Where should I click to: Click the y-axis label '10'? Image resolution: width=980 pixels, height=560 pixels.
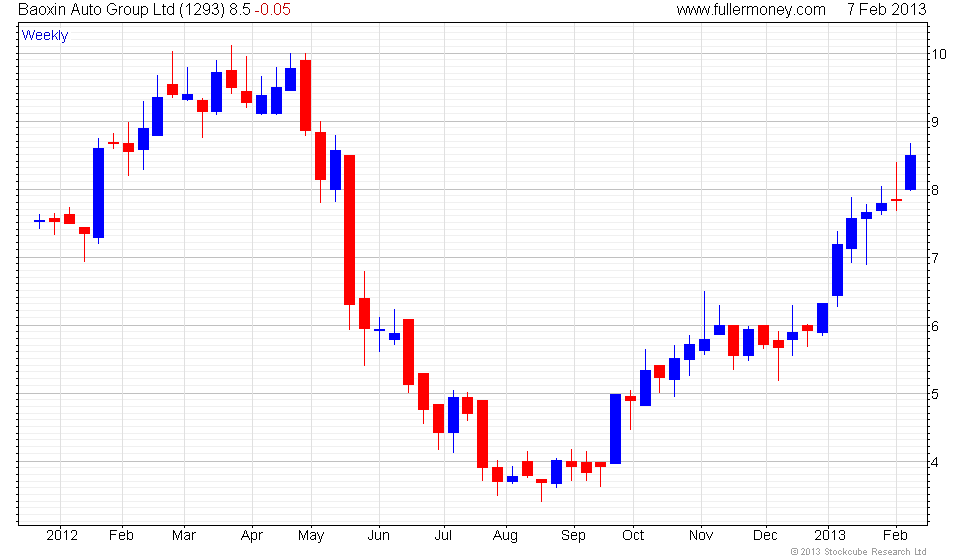(939, 54)
